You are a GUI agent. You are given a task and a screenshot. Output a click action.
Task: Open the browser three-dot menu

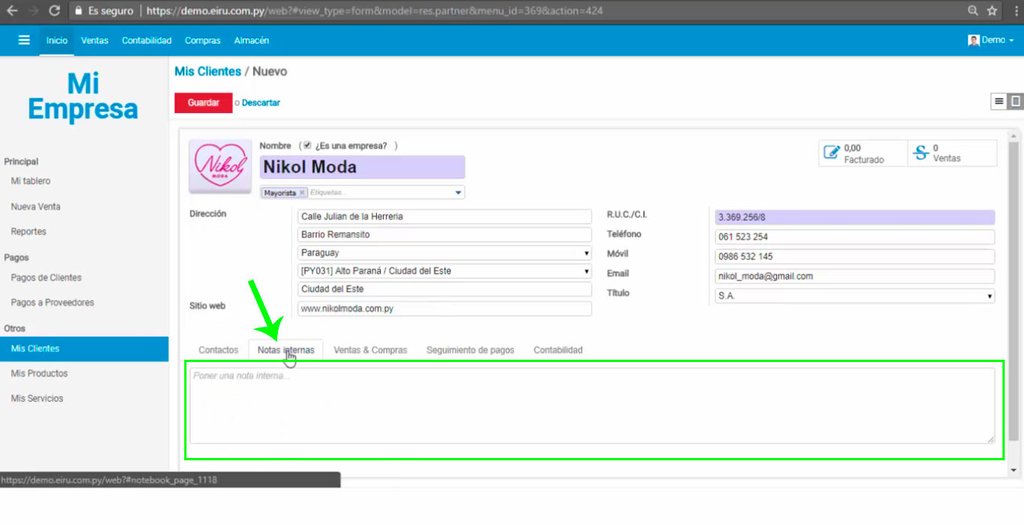[1016, 10]
